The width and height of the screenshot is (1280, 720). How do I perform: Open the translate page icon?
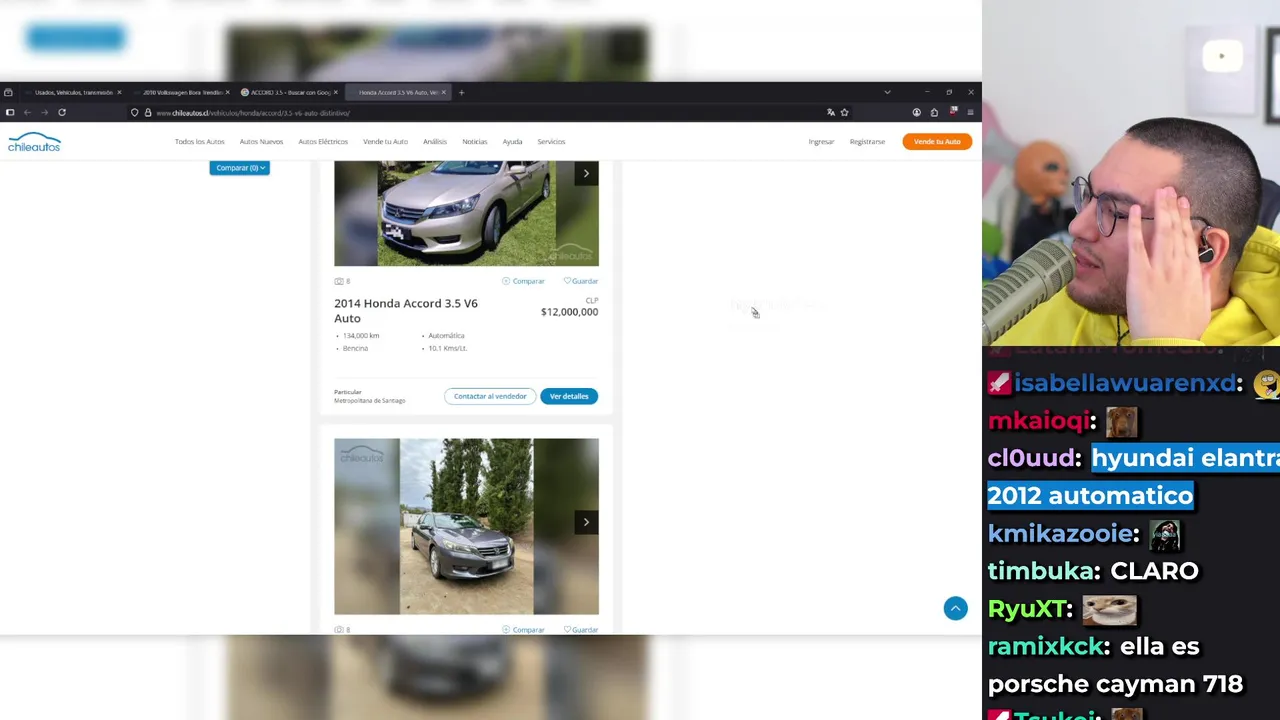tap(830, 112)
